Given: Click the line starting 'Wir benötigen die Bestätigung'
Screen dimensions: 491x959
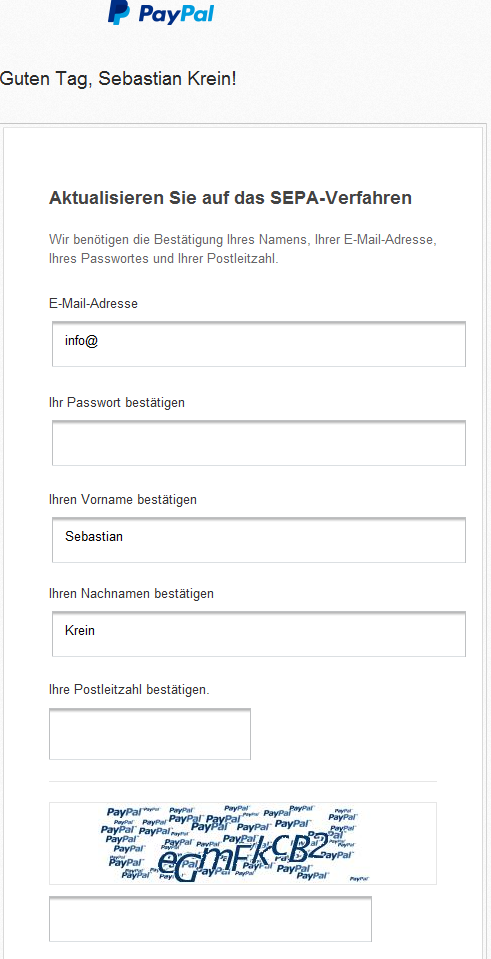Looking at the screenshot, I should 243,239.
